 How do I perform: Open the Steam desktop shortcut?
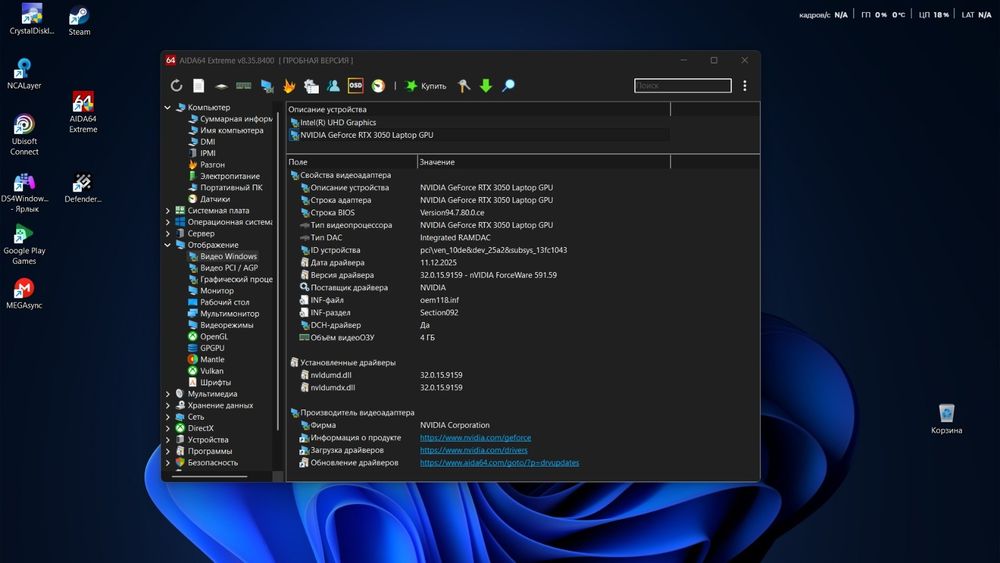[79, 20]
